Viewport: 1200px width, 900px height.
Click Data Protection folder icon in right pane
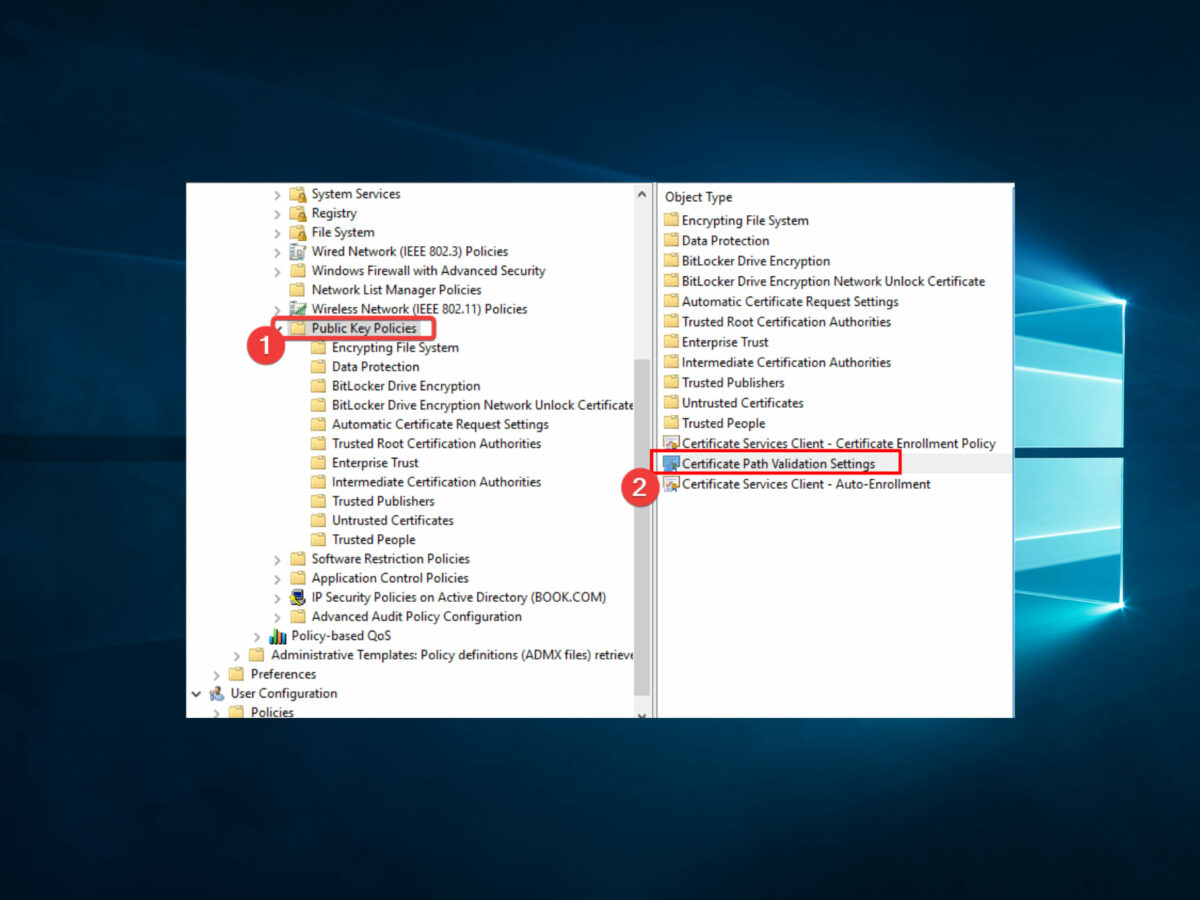click(x=671, y=240)
